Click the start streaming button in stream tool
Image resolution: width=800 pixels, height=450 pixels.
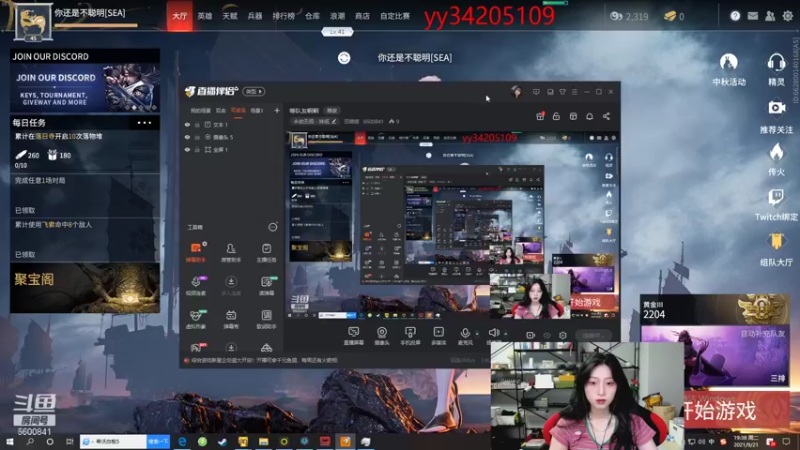[x=593, y=335]
